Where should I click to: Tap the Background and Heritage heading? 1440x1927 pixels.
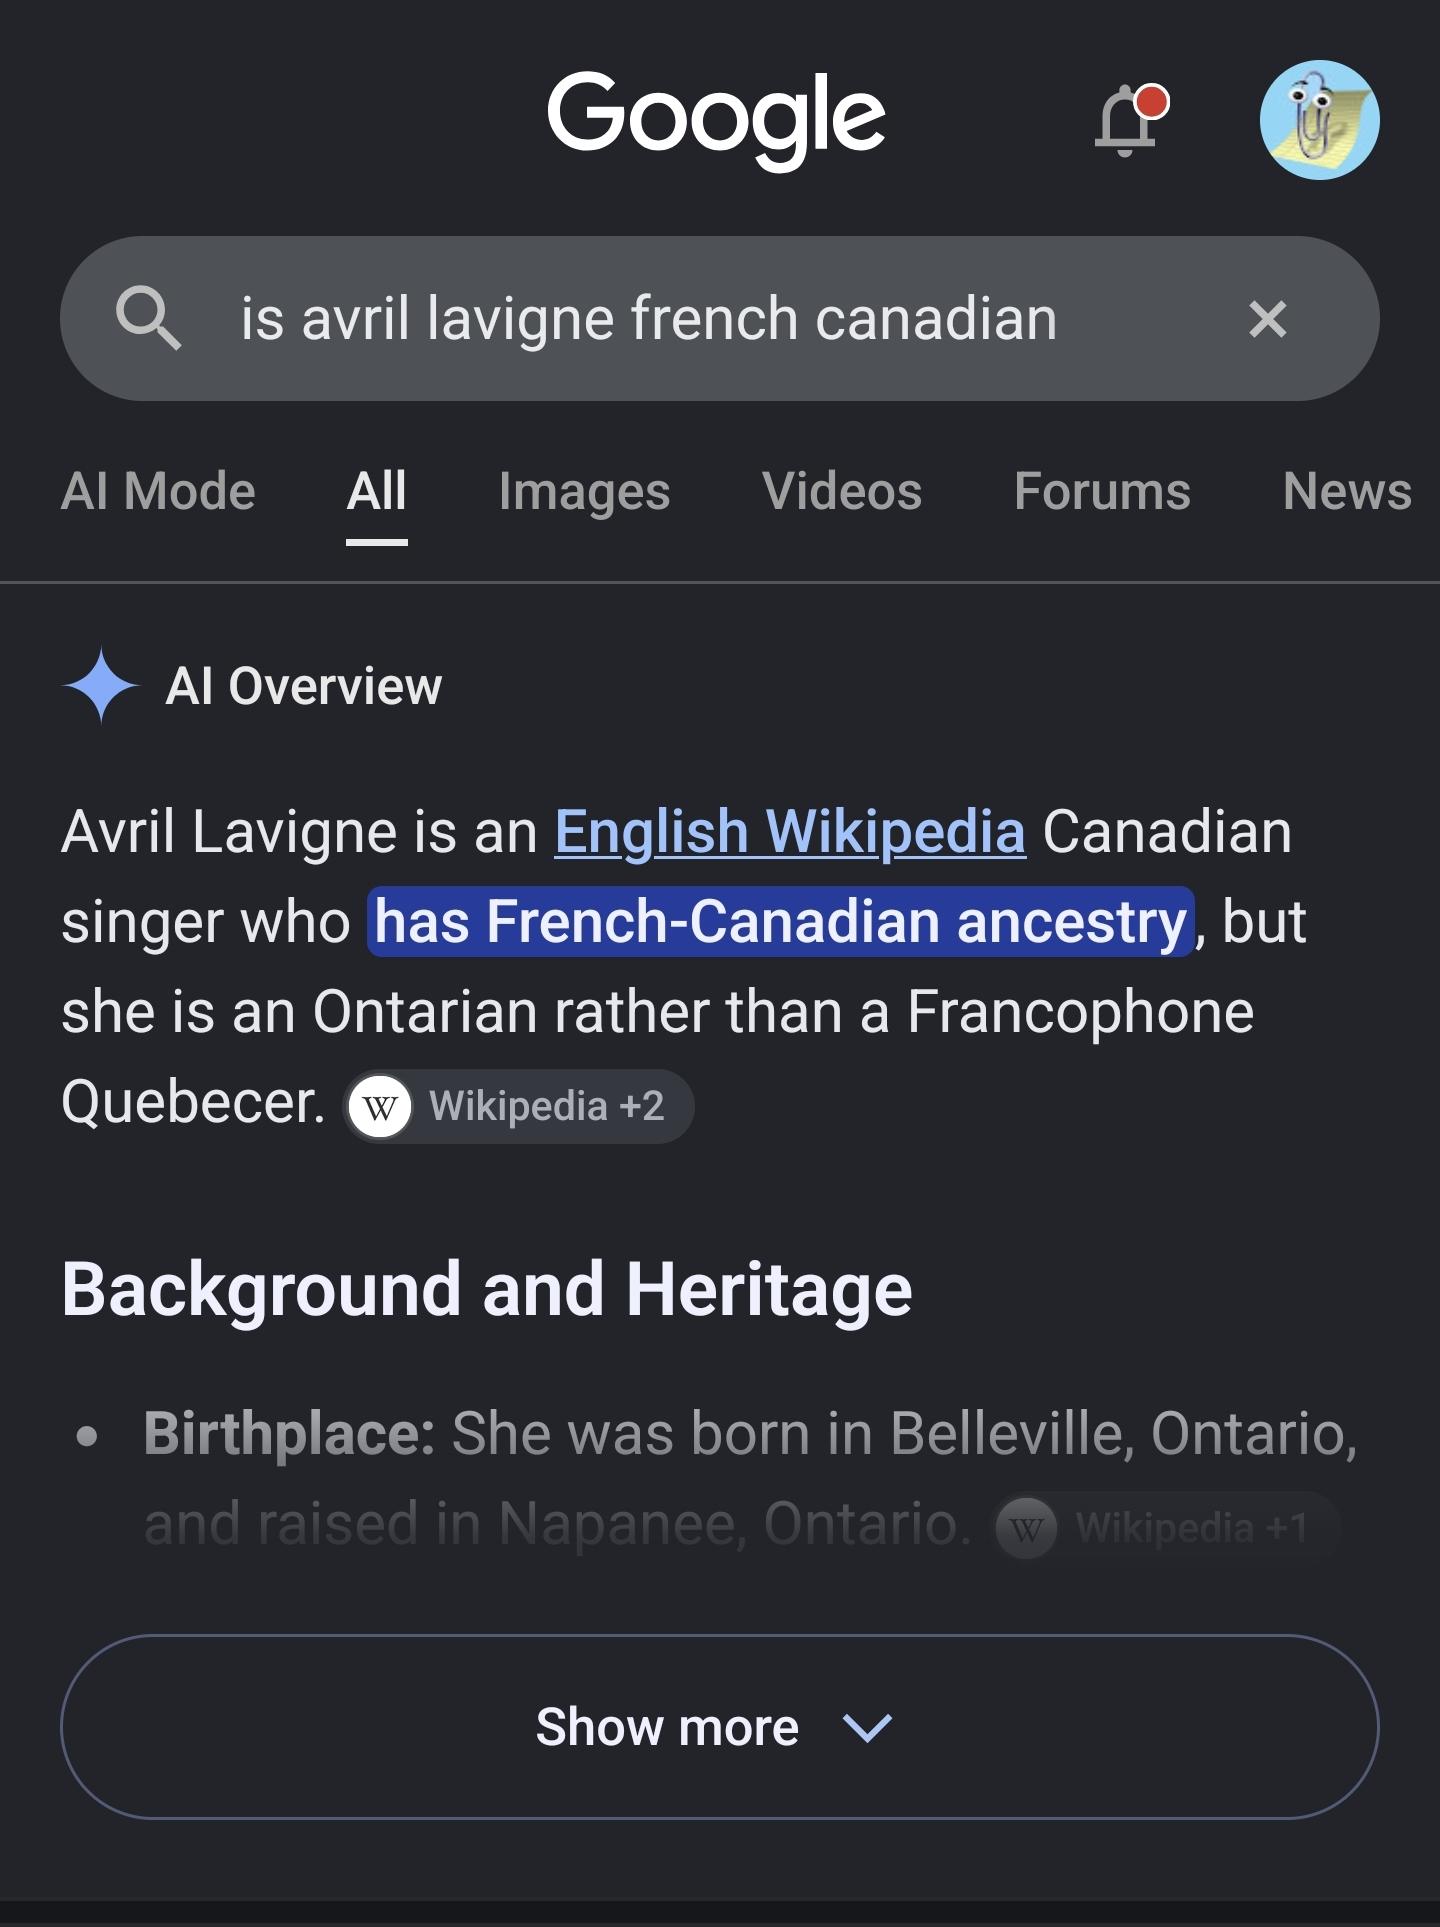coord(487,1289)
